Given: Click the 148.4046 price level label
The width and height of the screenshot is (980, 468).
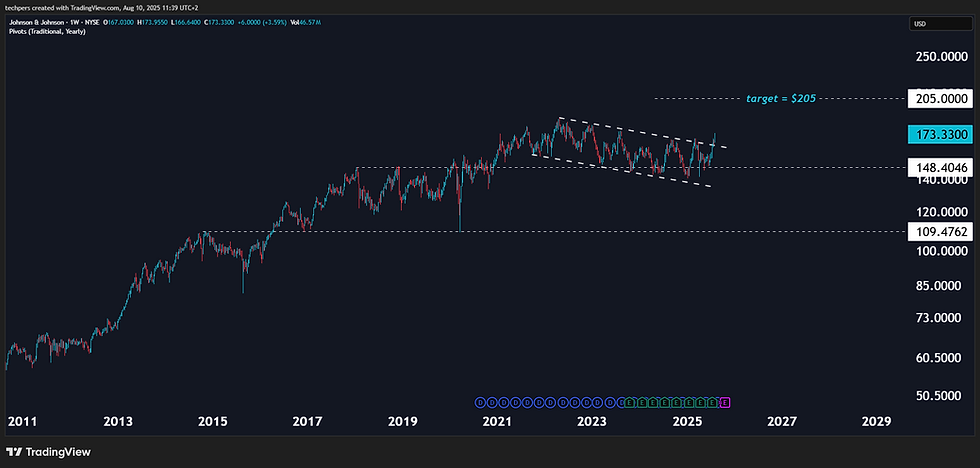Looking at the screenshot, I should click(941, 168).
